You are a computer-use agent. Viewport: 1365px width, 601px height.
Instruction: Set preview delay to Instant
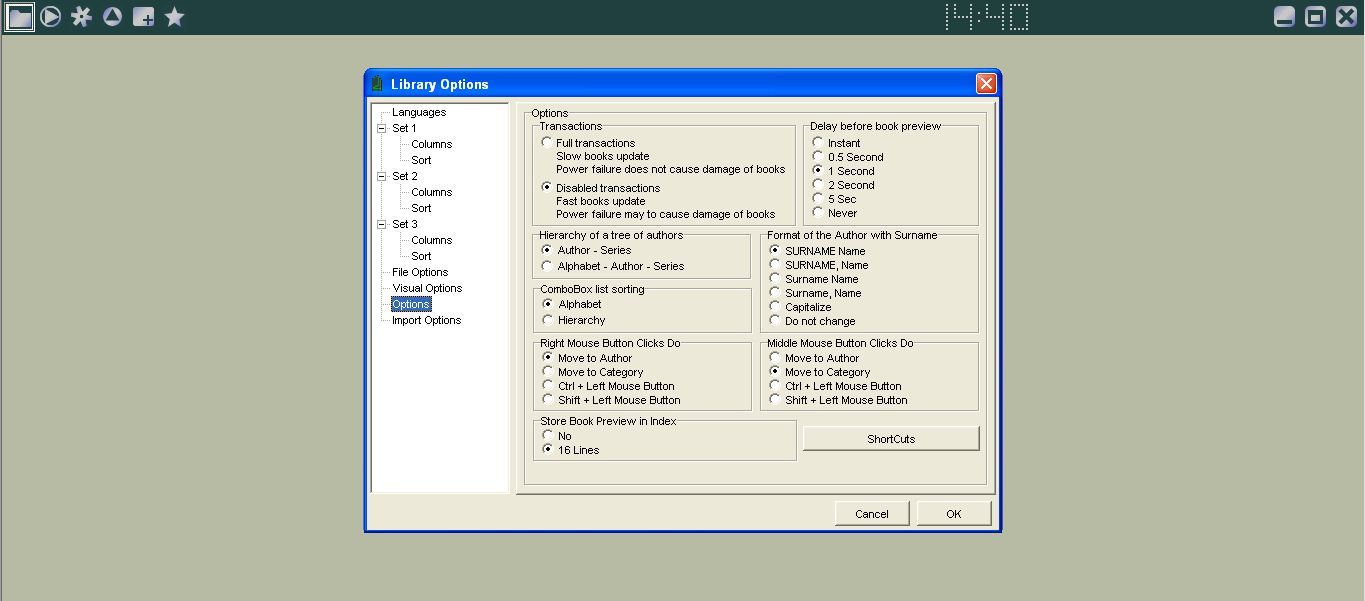pyautogui.click(x=818, y=143)
